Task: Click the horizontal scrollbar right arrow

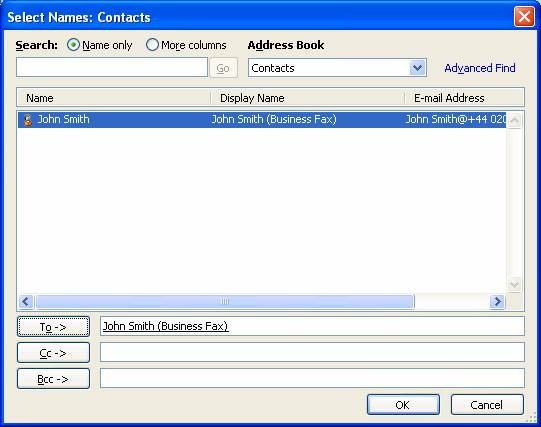Action: pyautogui.click(x=497, y=301)
